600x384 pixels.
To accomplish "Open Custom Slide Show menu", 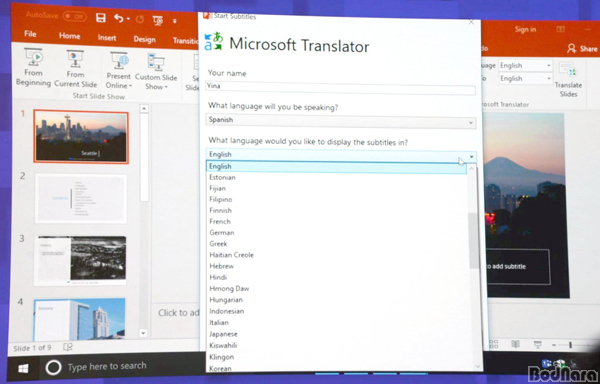I will (x=156, y=72).
